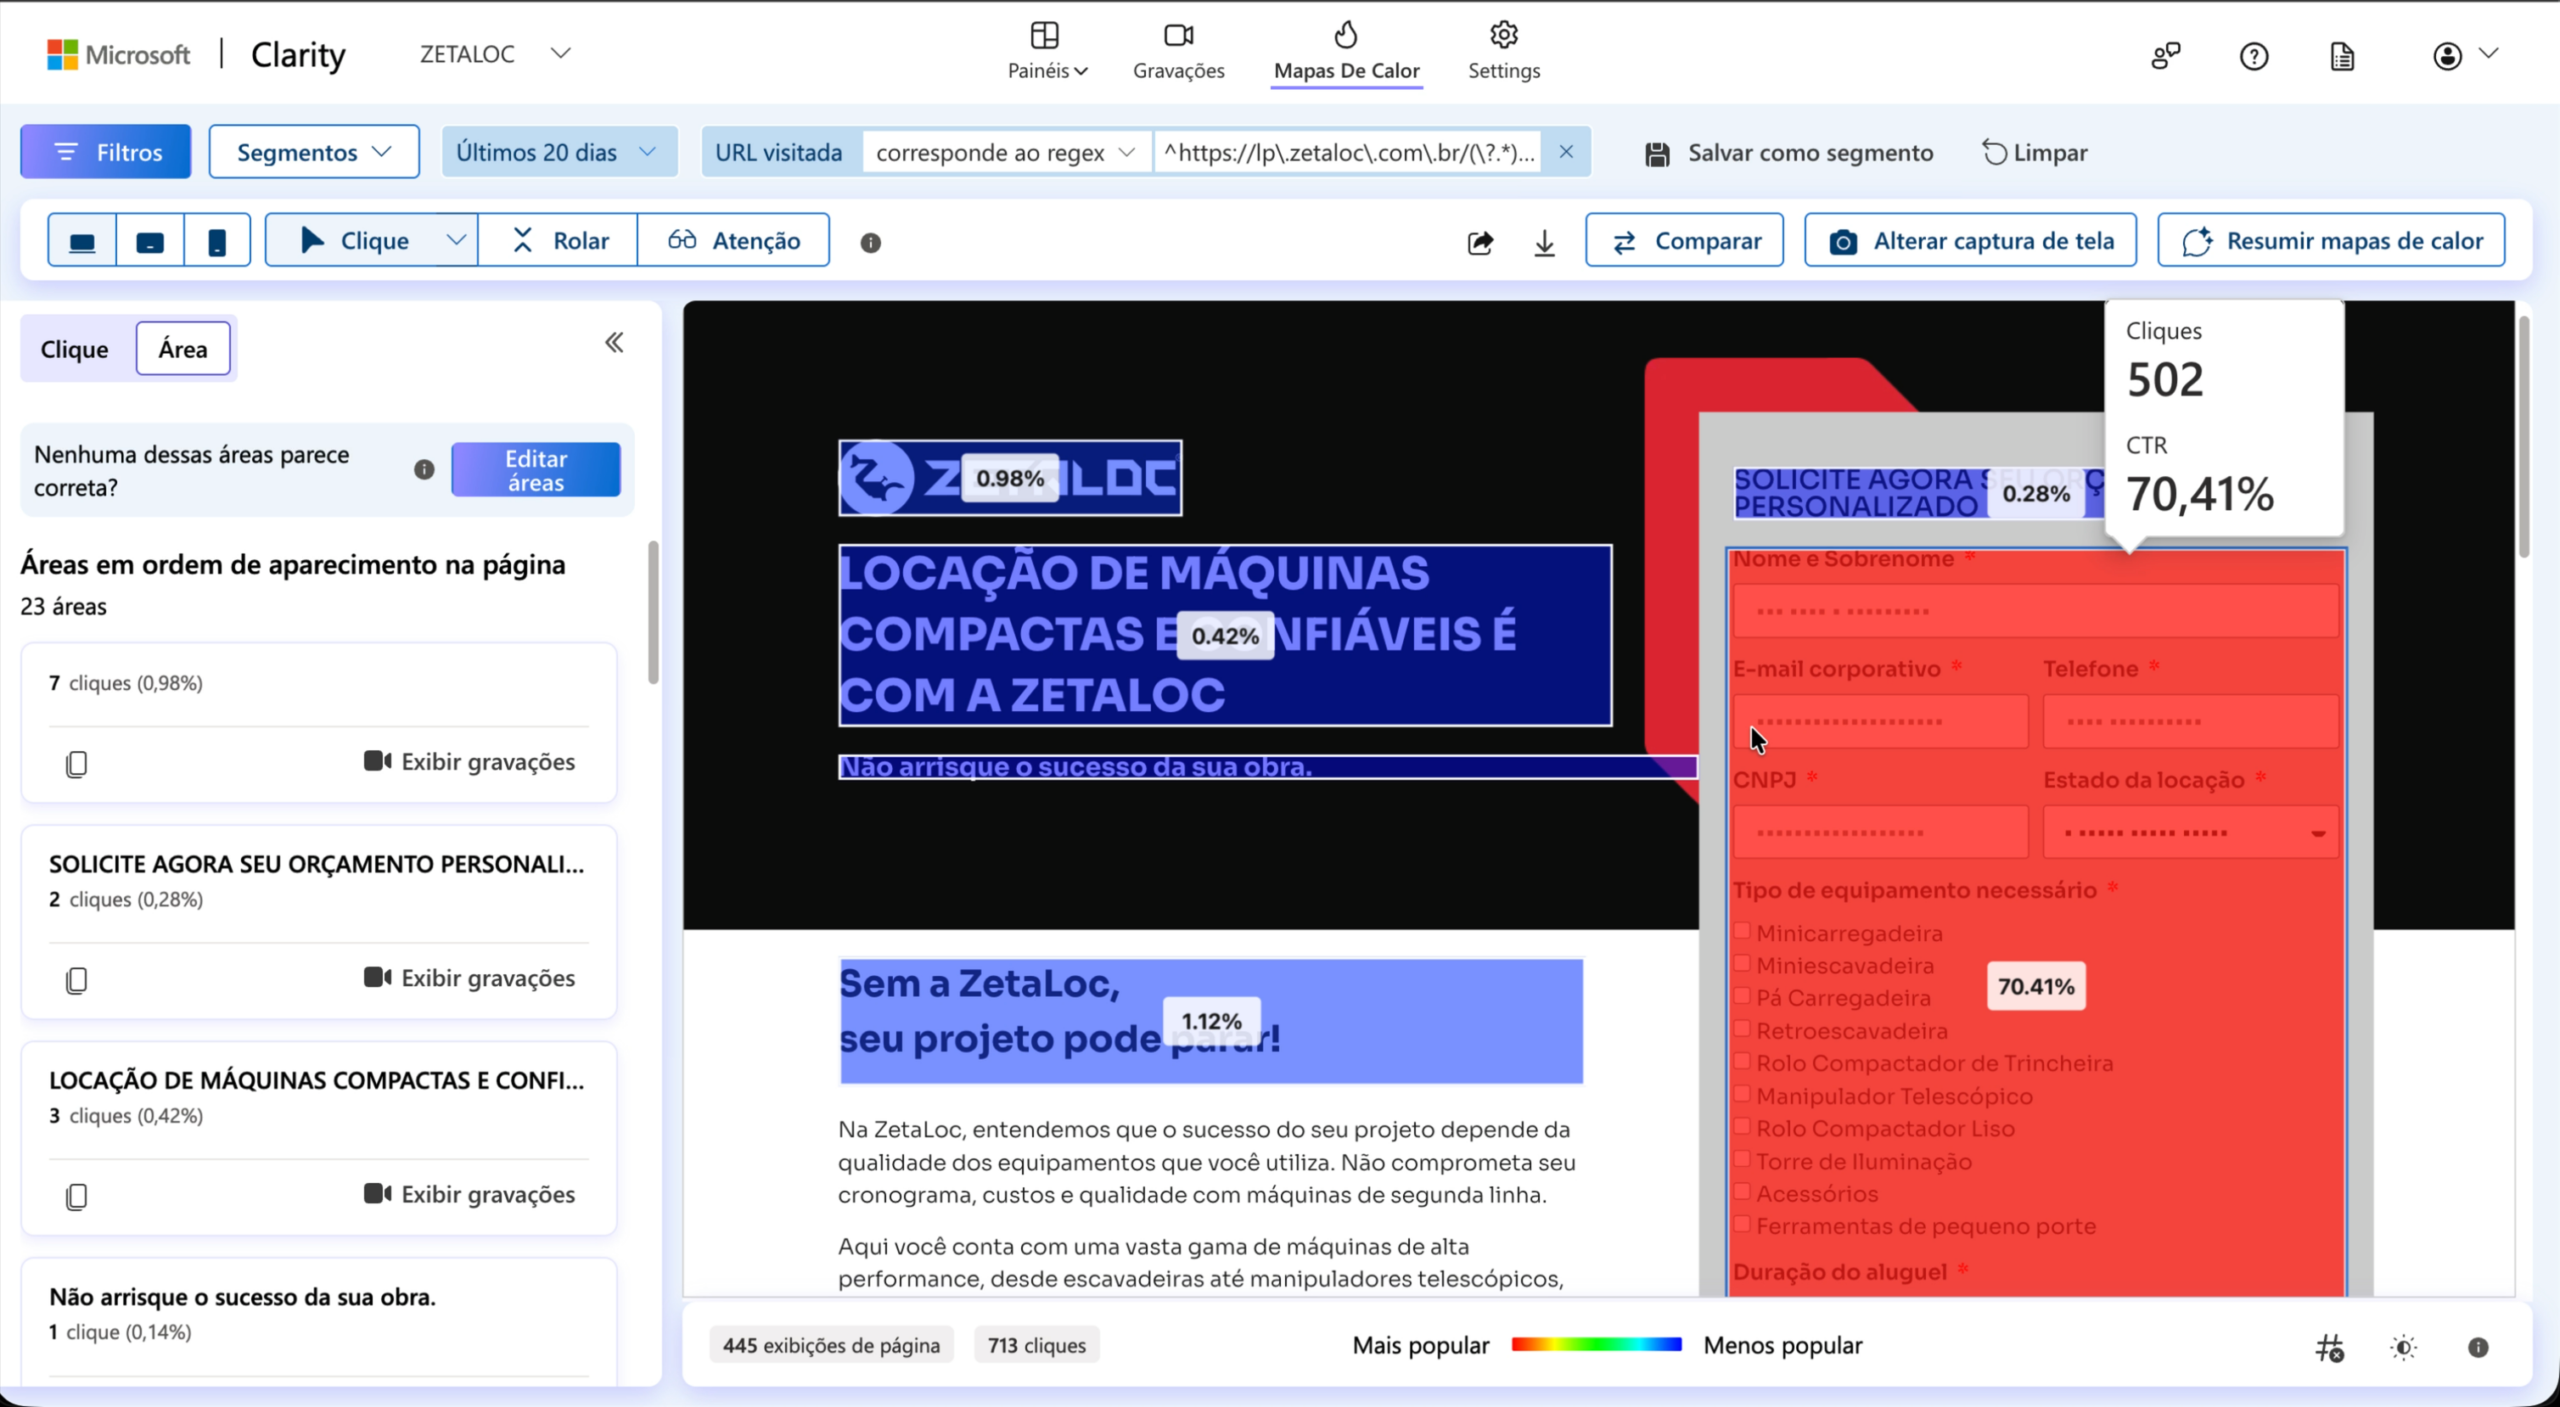This screenshot has width=2560, height=1407.
Task: Click Salvar como segmento
Action: pos(1790,153)
